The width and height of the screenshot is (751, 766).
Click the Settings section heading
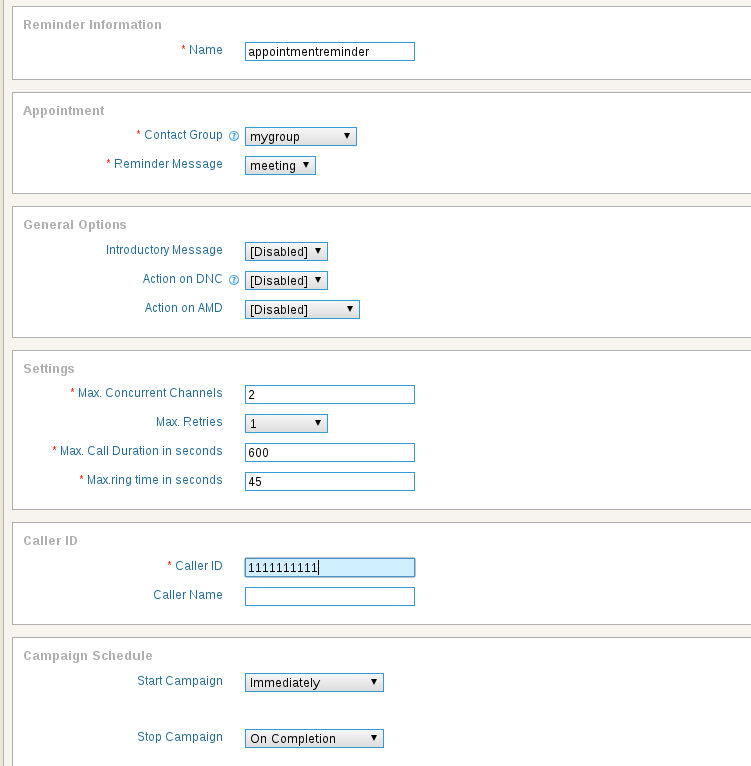(49, 369)
